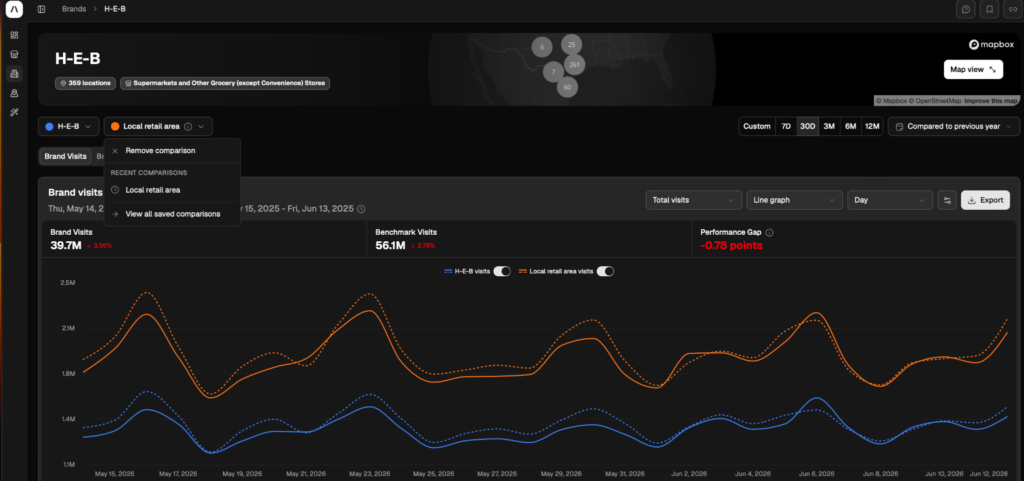Toggle the H-E-B visits line switch
This screenshot has width=1024, height=481.
coord(502,272)
